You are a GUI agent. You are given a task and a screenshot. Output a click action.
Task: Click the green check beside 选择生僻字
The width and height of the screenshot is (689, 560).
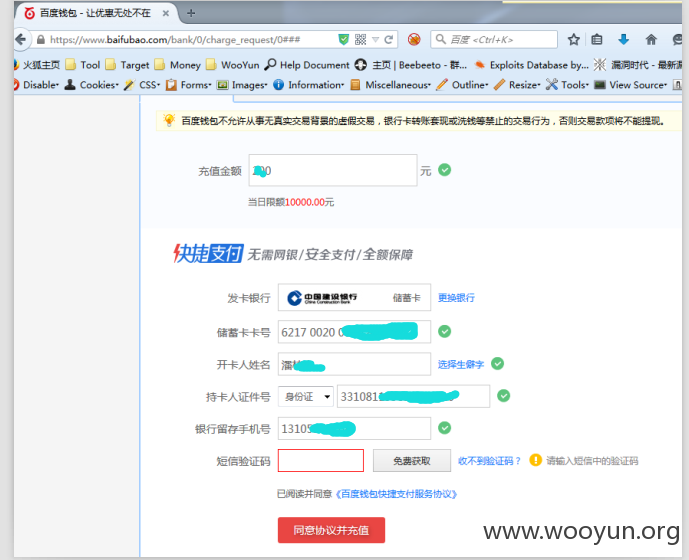tap(497, 364)
